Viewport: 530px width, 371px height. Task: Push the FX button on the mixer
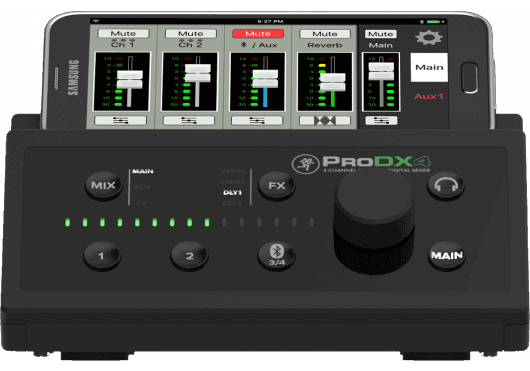coord(276,186)
